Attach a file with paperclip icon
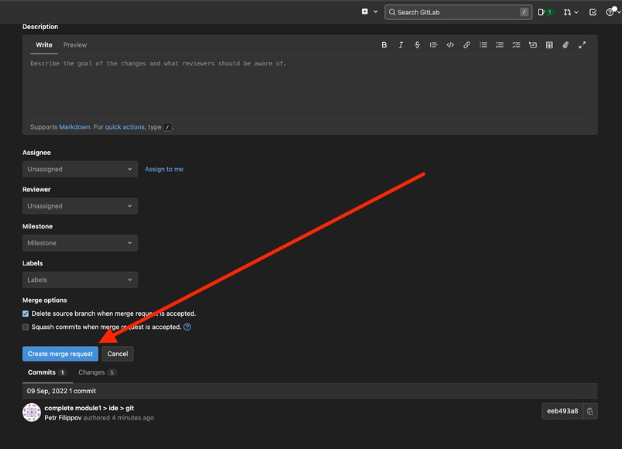The width and height of the screenshot is (622, 449). click(565, 45)
